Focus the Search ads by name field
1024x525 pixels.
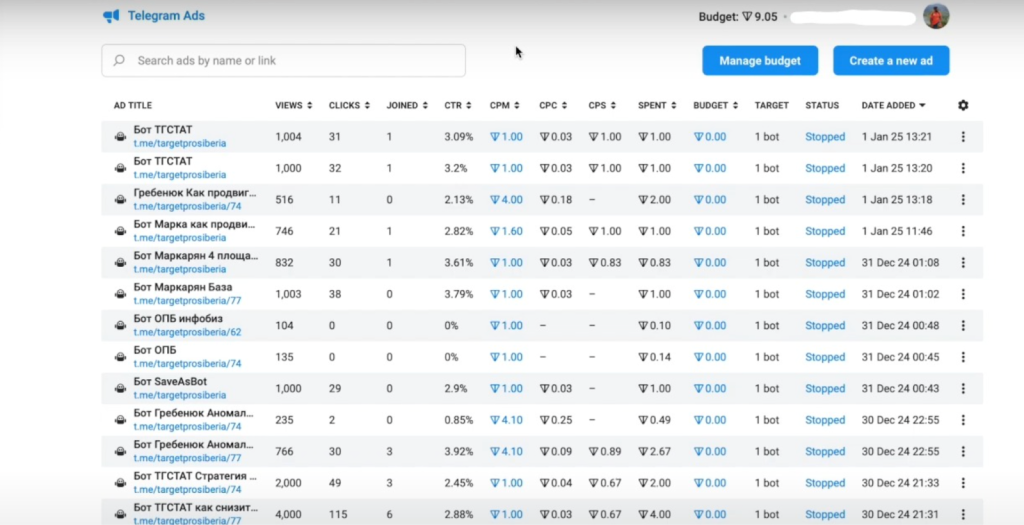[283, 61]
